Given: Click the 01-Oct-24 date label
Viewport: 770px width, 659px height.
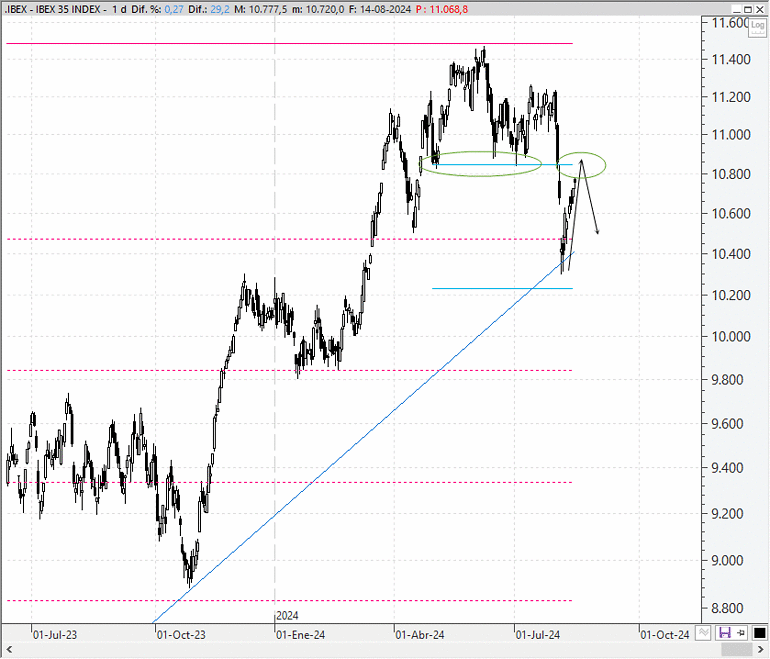Looking at the screenshot, I should pyautogui.click(x=665, y=635).
